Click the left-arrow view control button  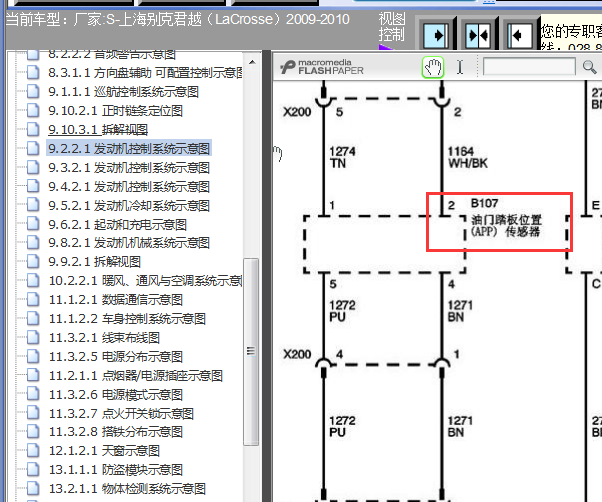pyautogui.click(x=519, y=35)
